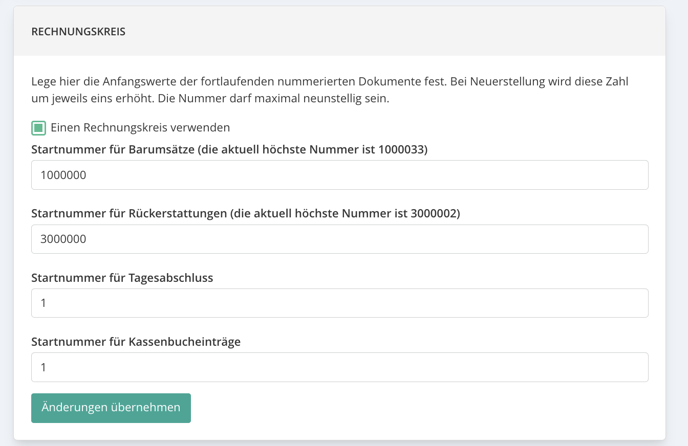Click the 'Startnummer für Tagesabschluss' label
The width and height of the screenshot is (688, 446).
point(122,278)
